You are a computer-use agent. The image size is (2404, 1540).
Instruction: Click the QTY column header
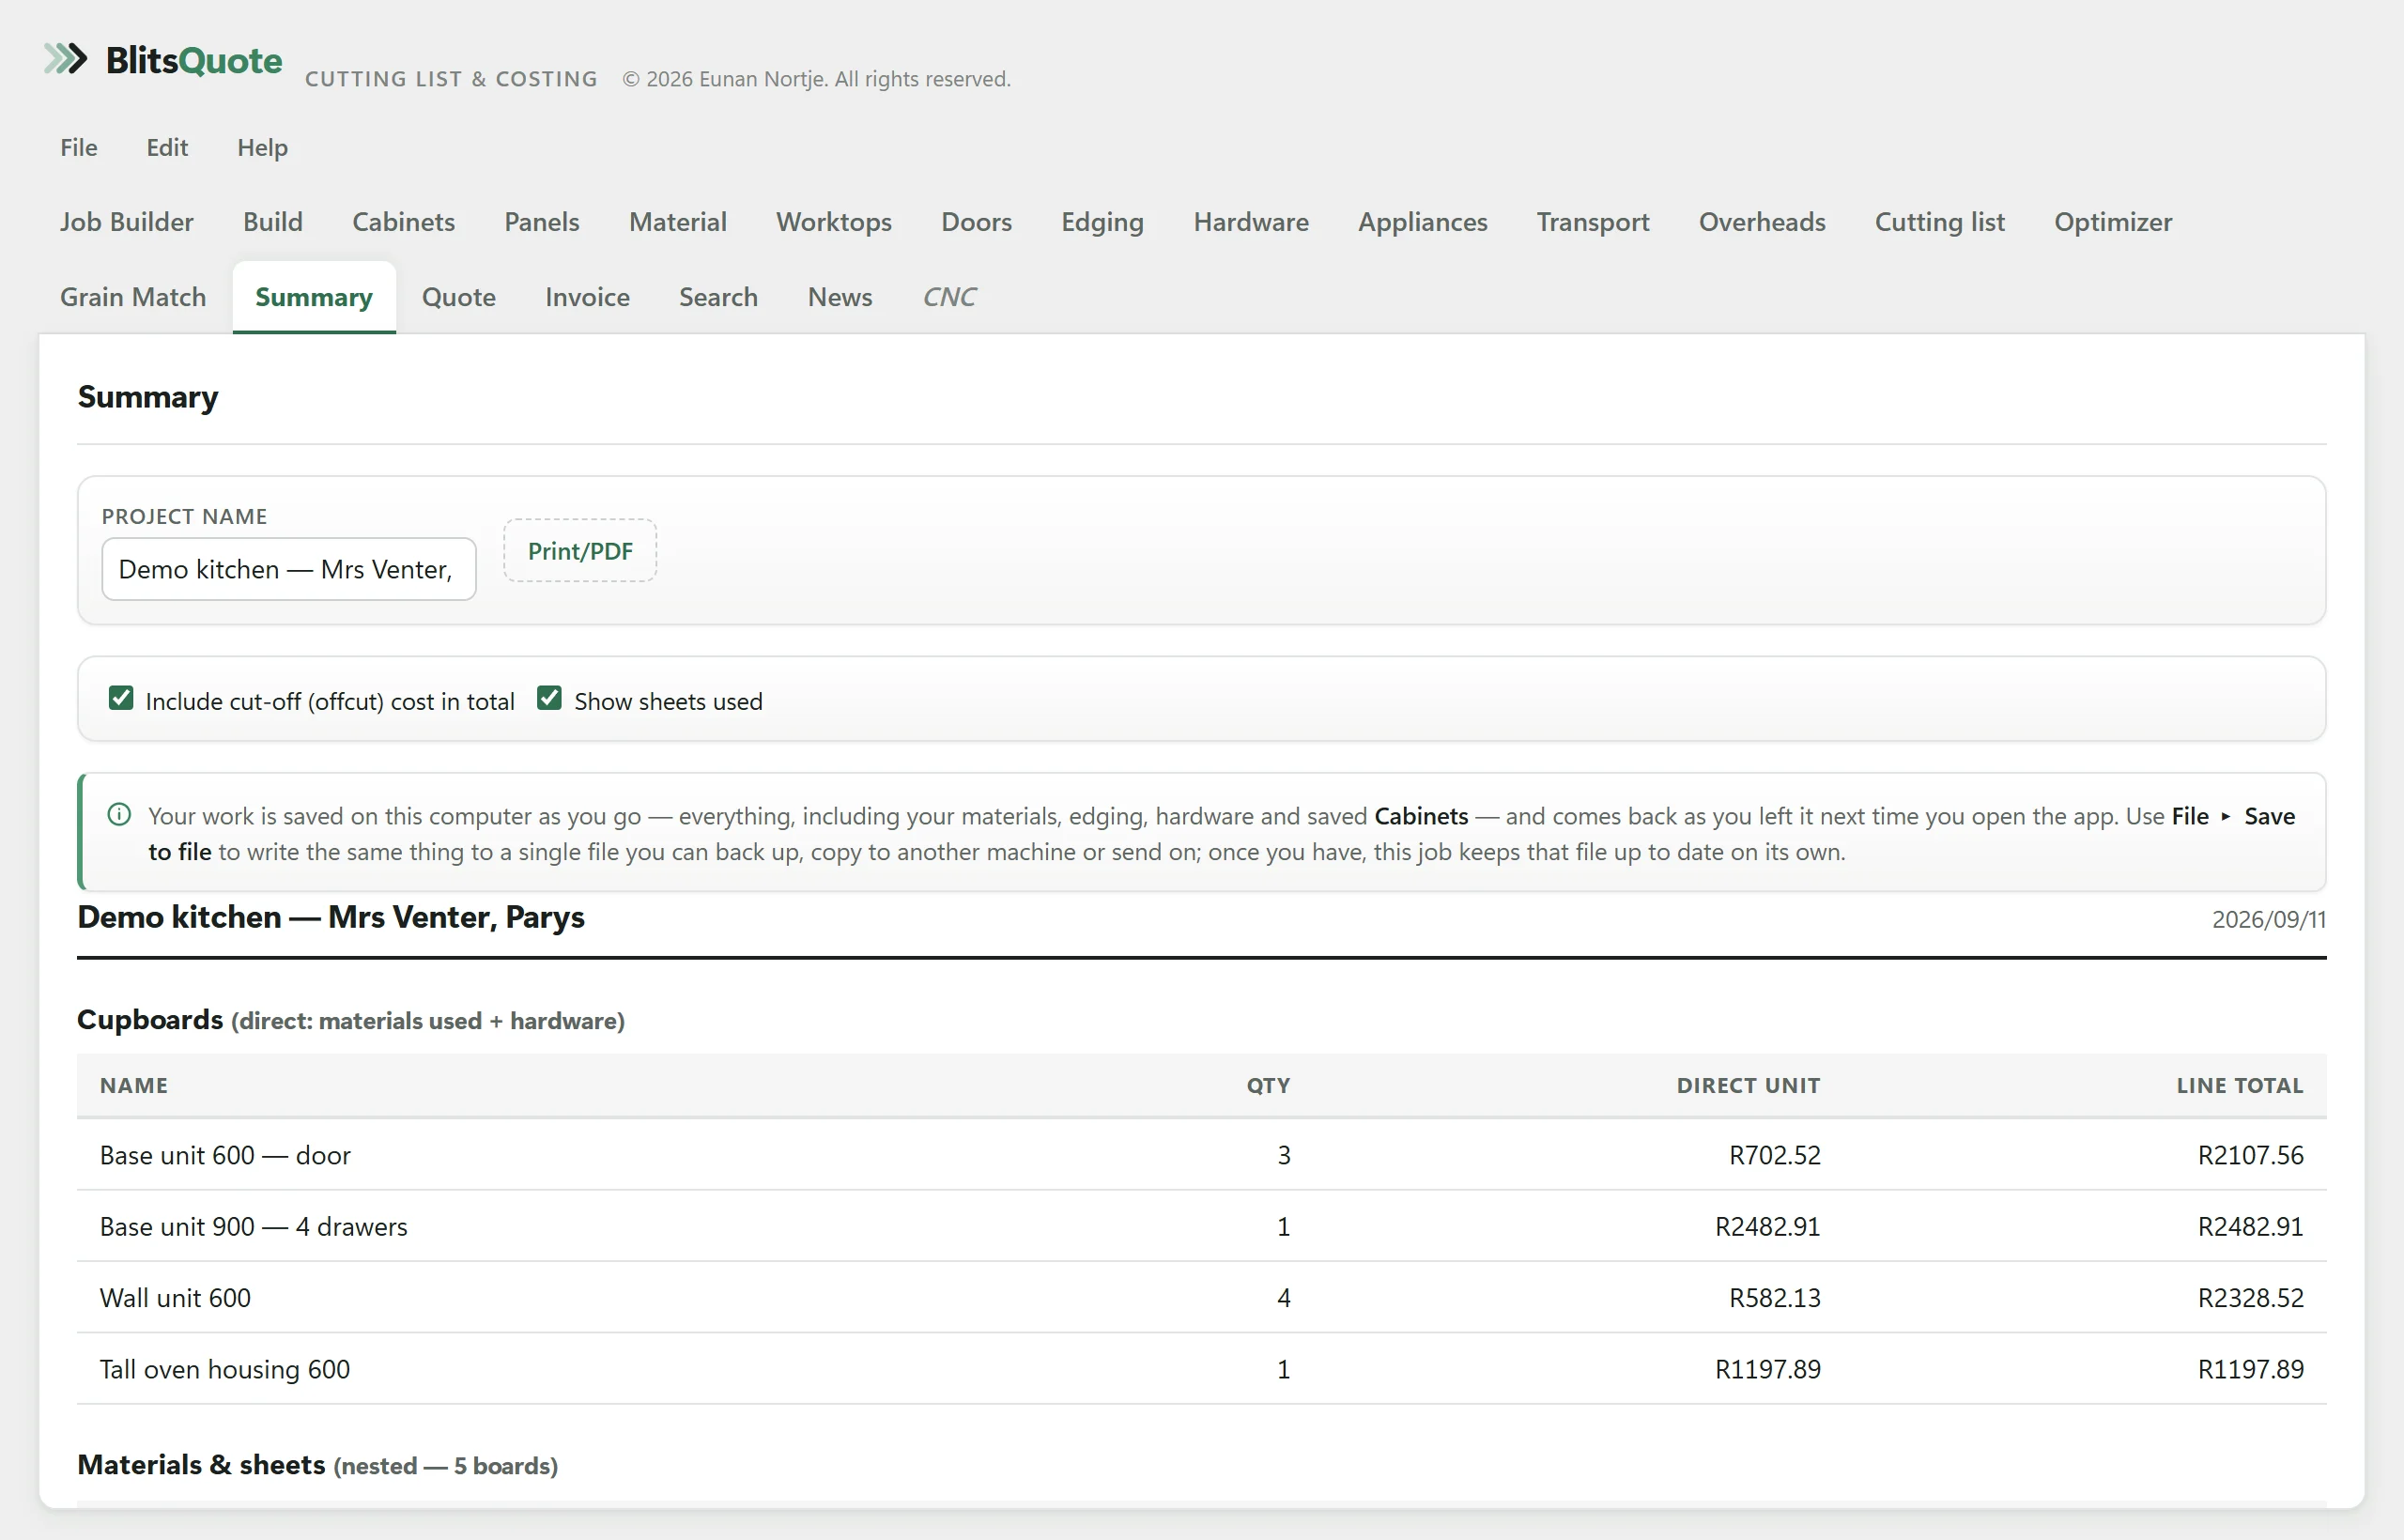[1268, 1085]
